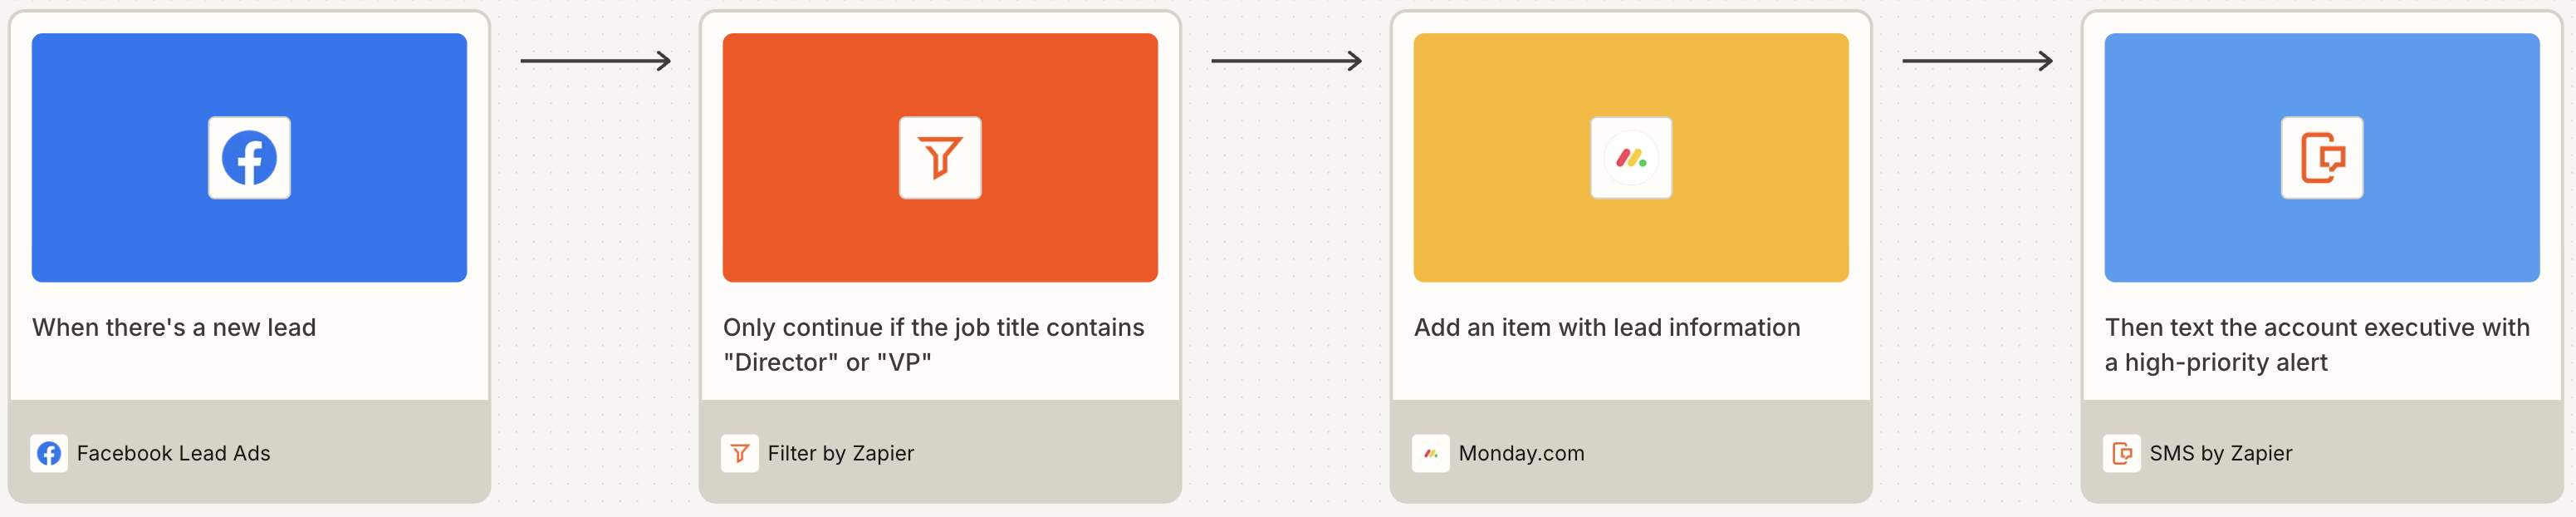Select the "text the account executive" step text
The width and height of the screenshot is (2576, 517).
(x=2316, y=344)
